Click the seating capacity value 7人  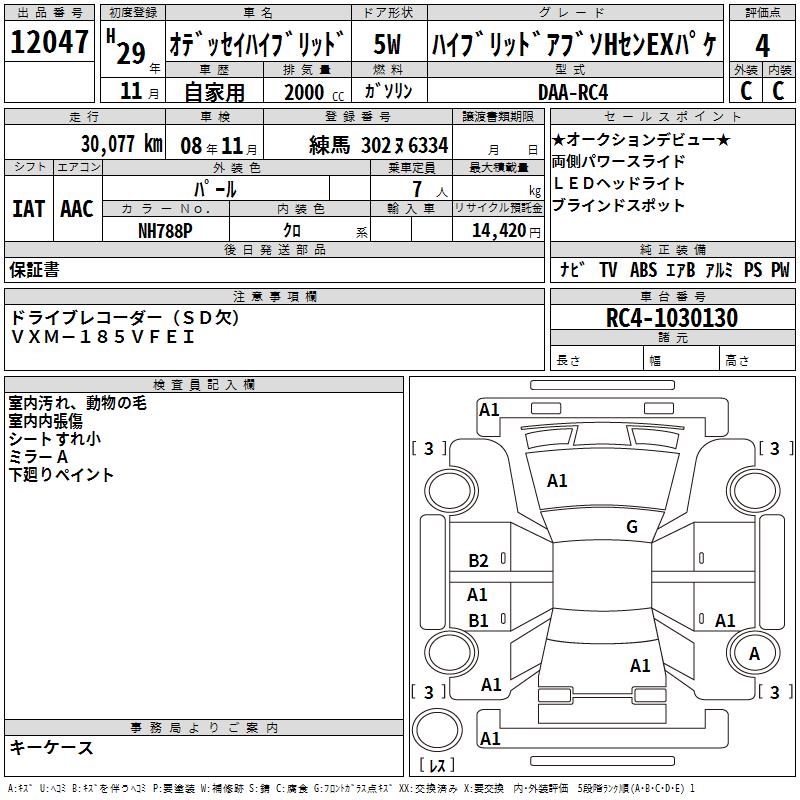click(x=430, y=189)
